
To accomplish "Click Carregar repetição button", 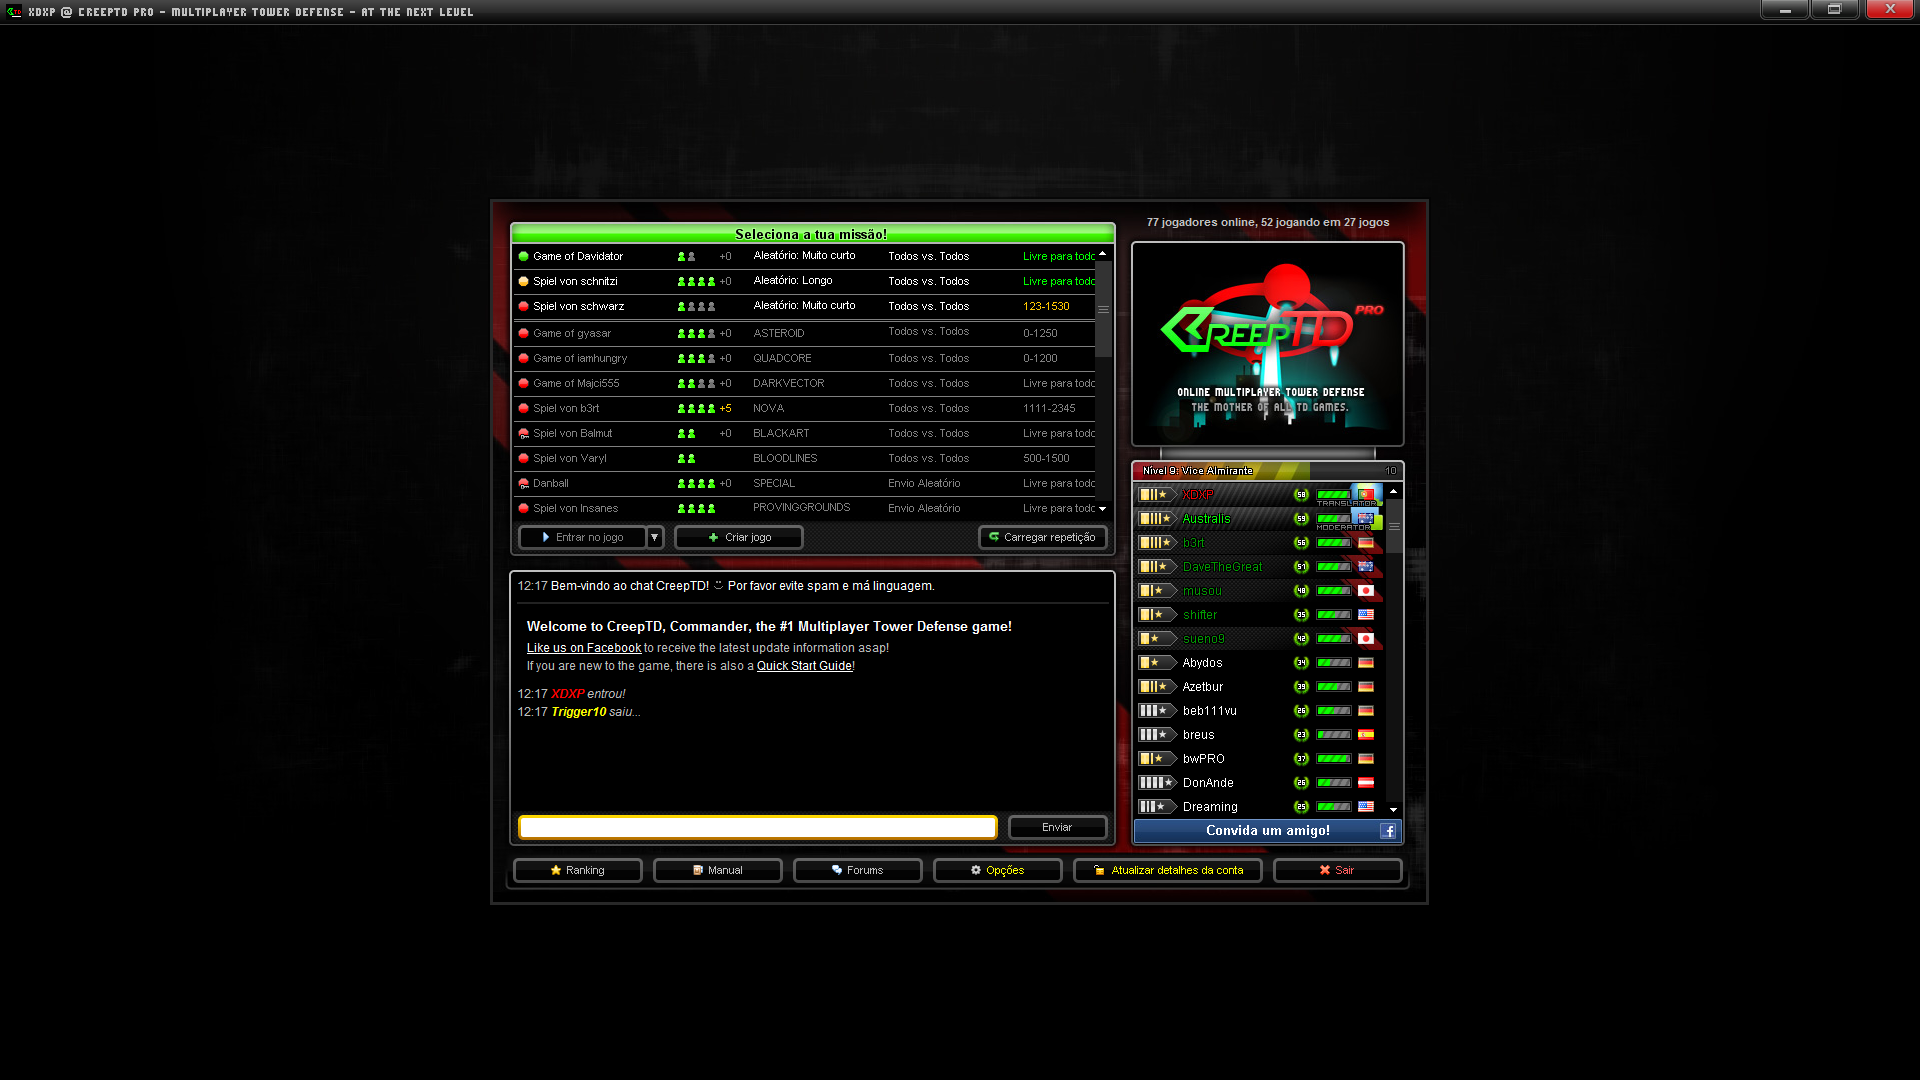I will click(1043, 537).
